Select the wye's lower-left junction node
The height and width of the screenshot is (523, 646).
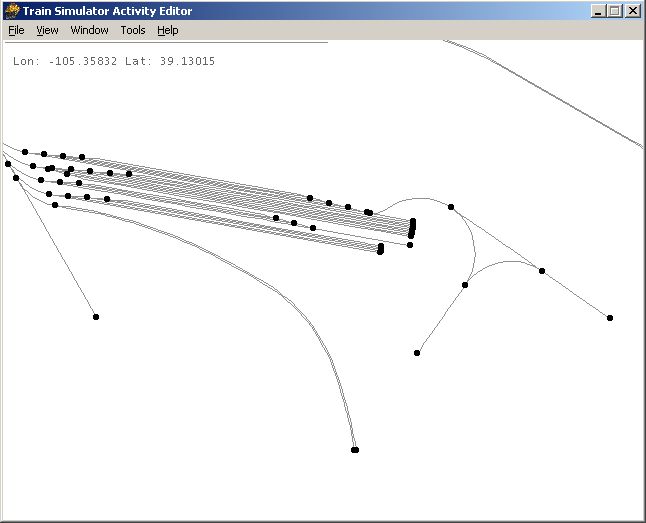pos(465,285)
